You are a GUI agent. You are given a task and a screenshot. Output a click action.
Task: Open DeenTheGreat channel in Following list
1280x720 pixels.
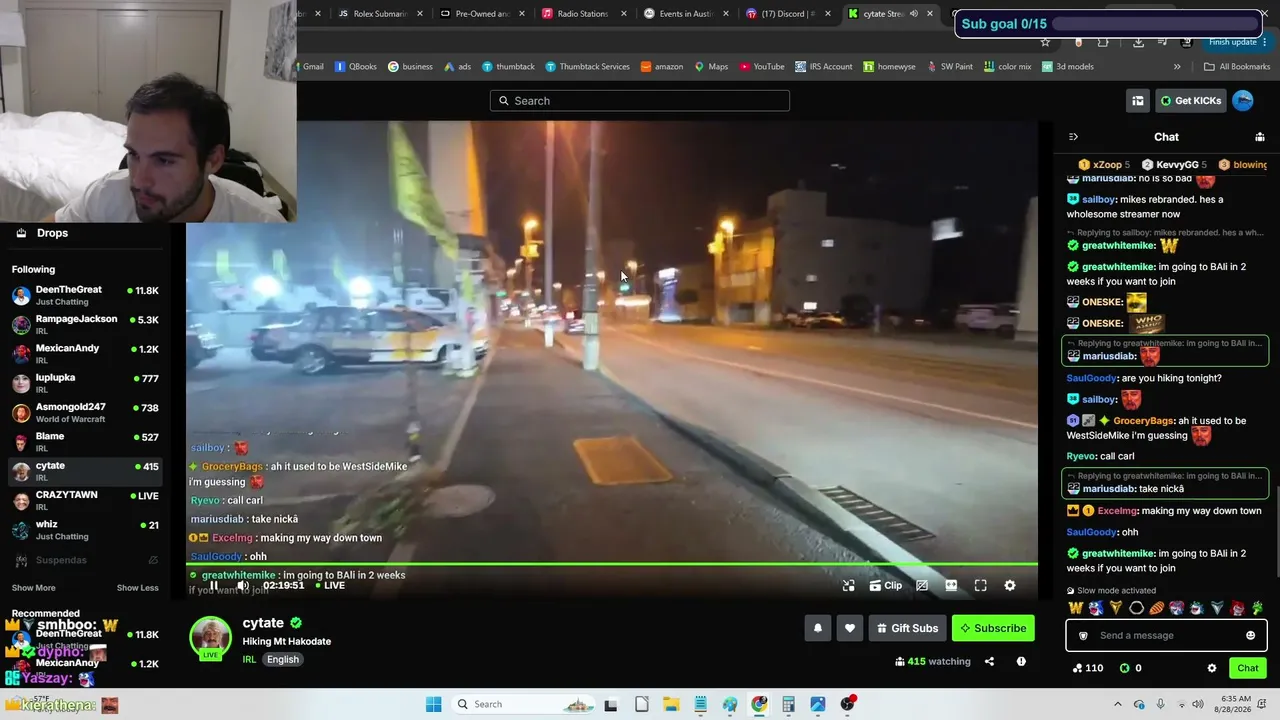(x=85, y=296)
